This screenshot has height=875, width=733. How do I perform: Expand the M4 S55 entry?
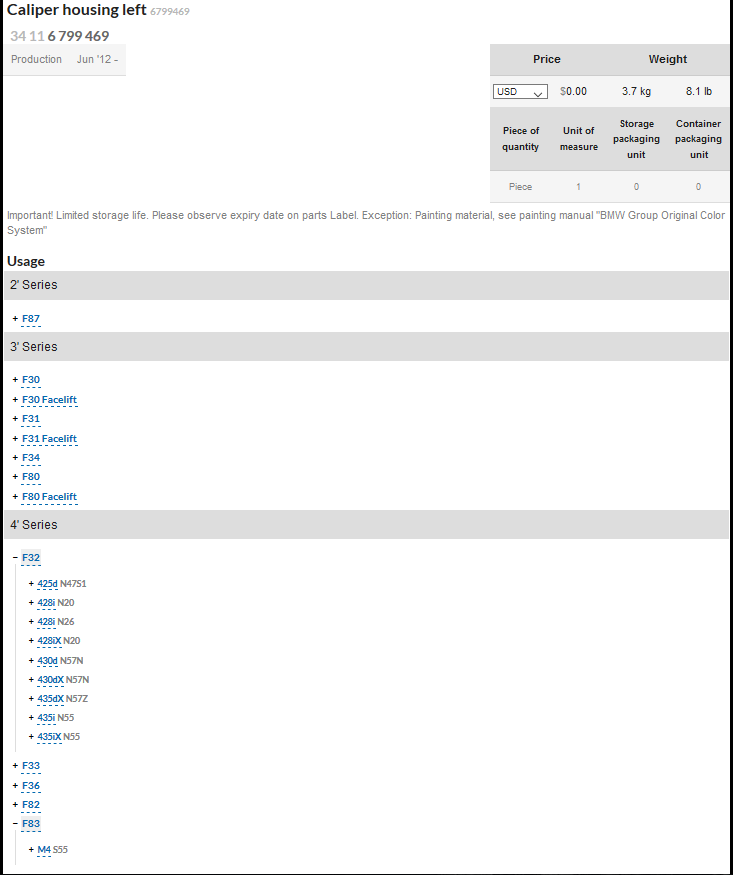31,850
